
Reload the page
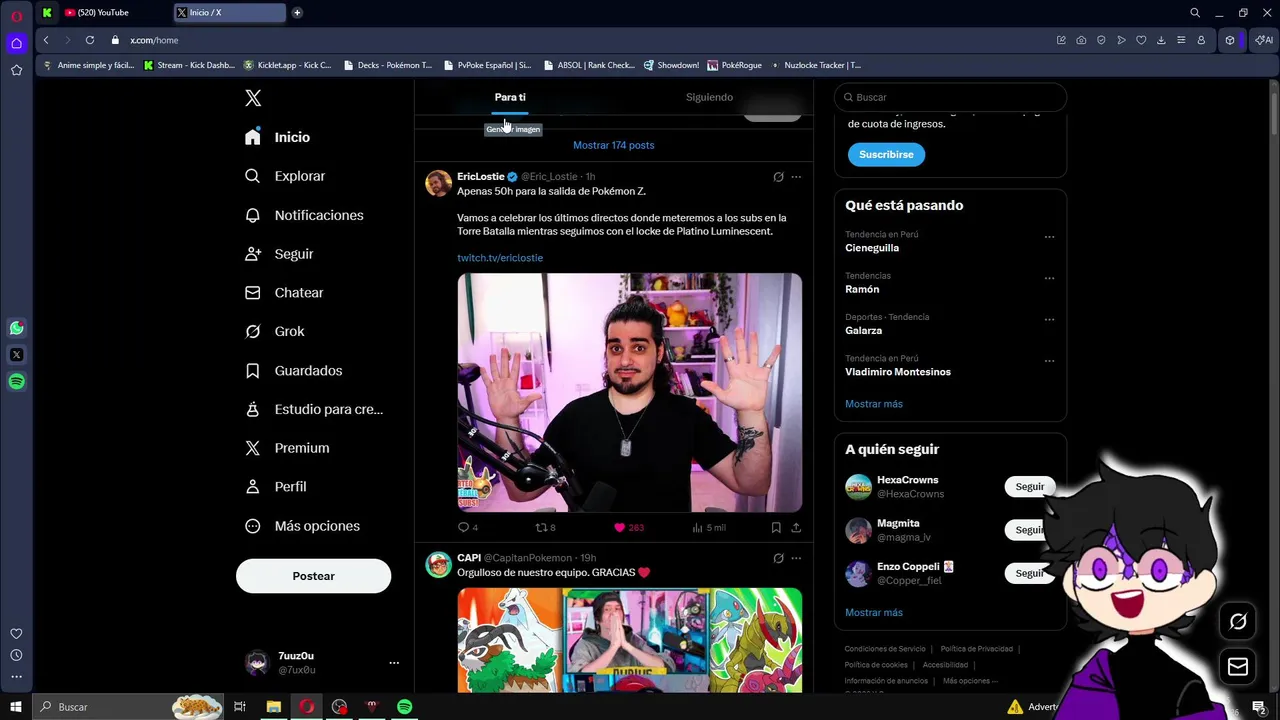(x=90, y=40)
